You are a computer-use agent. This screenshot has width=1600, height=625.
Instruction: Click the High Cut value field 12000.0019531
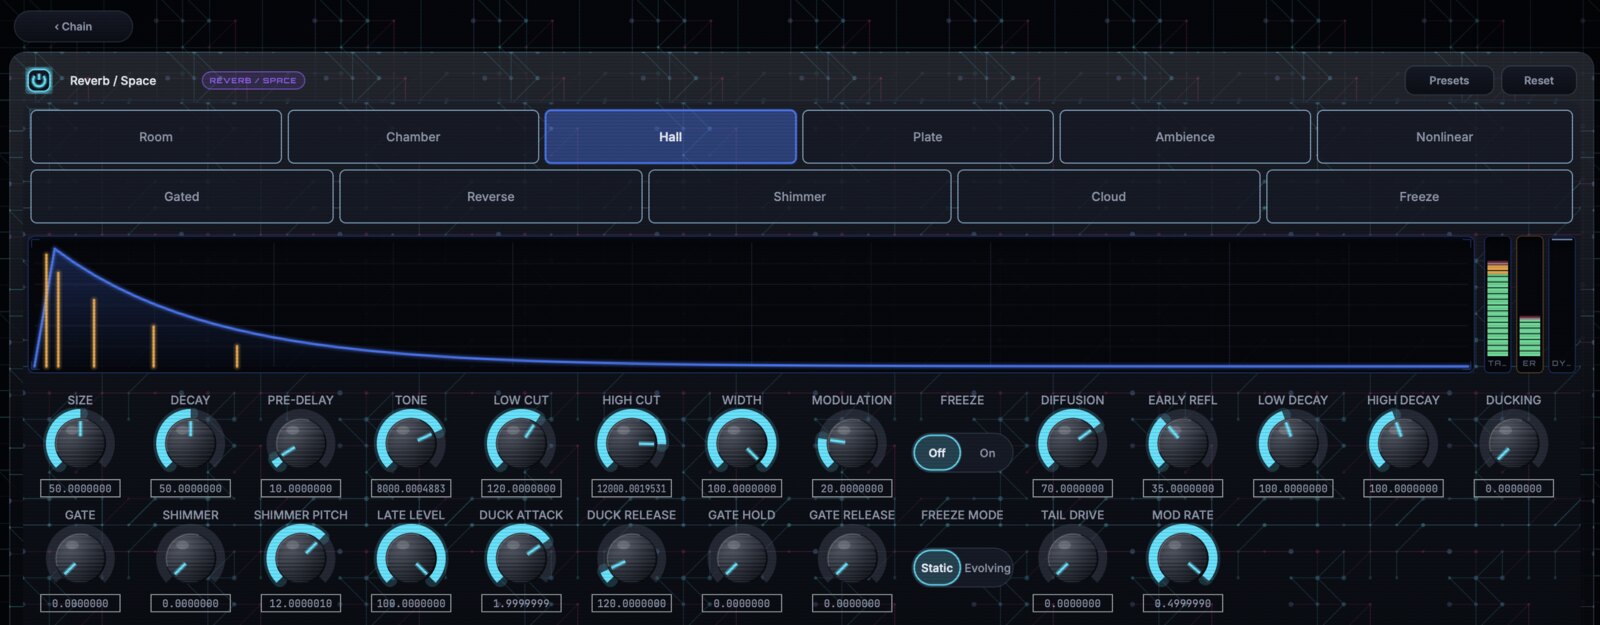[631, 489]
